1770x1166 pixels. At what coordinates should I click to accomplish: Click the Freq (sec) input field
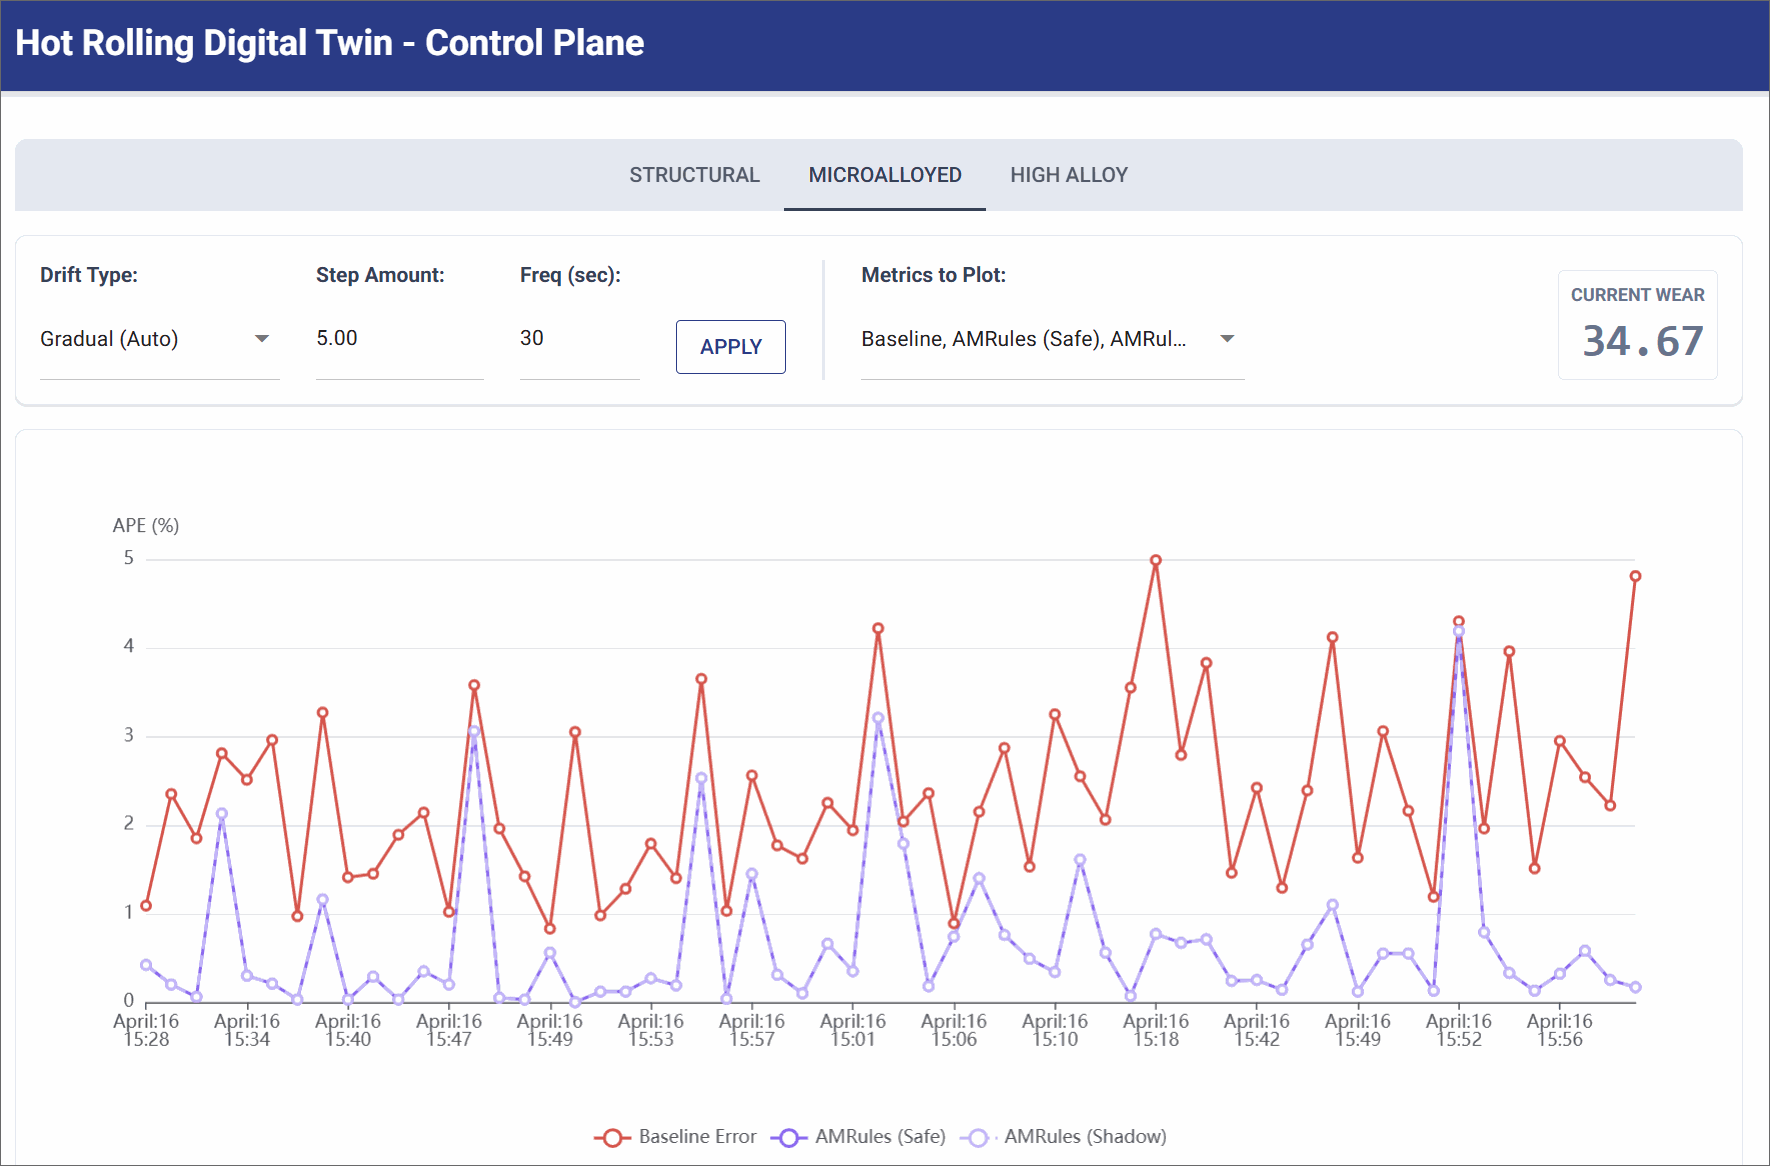pos(578,339)
